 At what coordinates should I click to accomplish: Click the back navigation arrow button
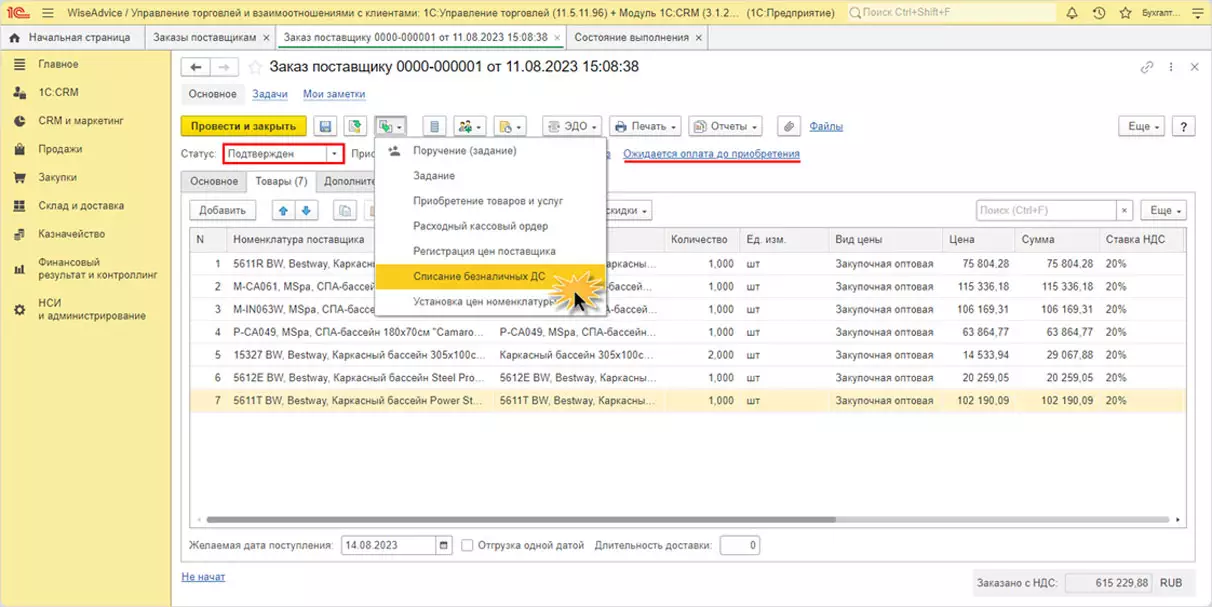[196, 67]
